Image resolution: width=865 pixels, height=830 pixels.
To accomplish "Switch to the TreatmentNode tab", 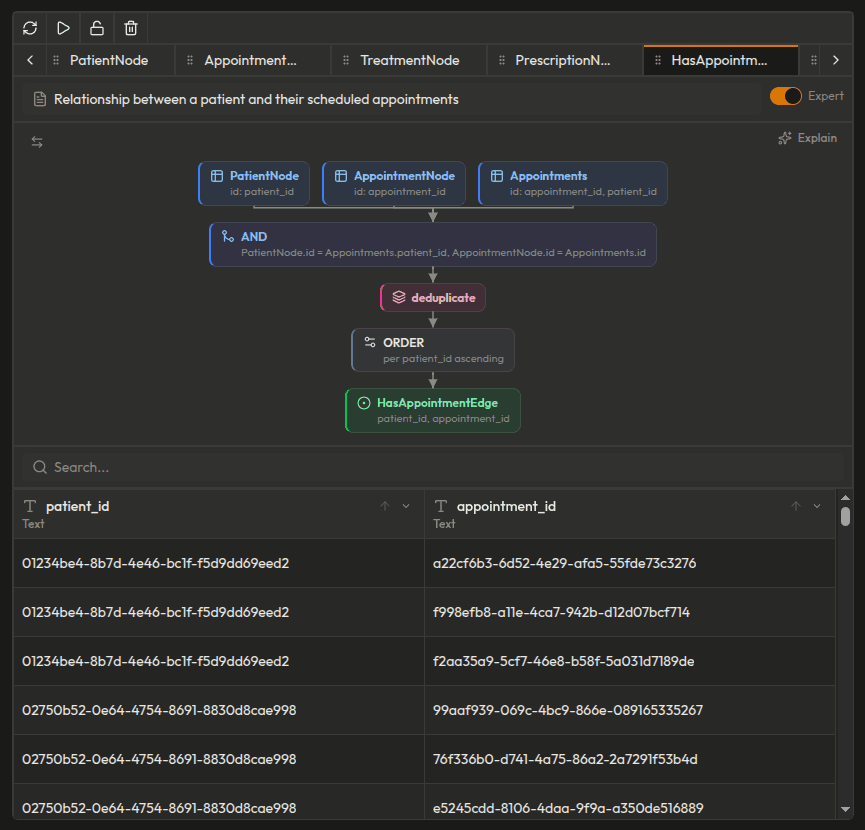I will pos(407,59).
